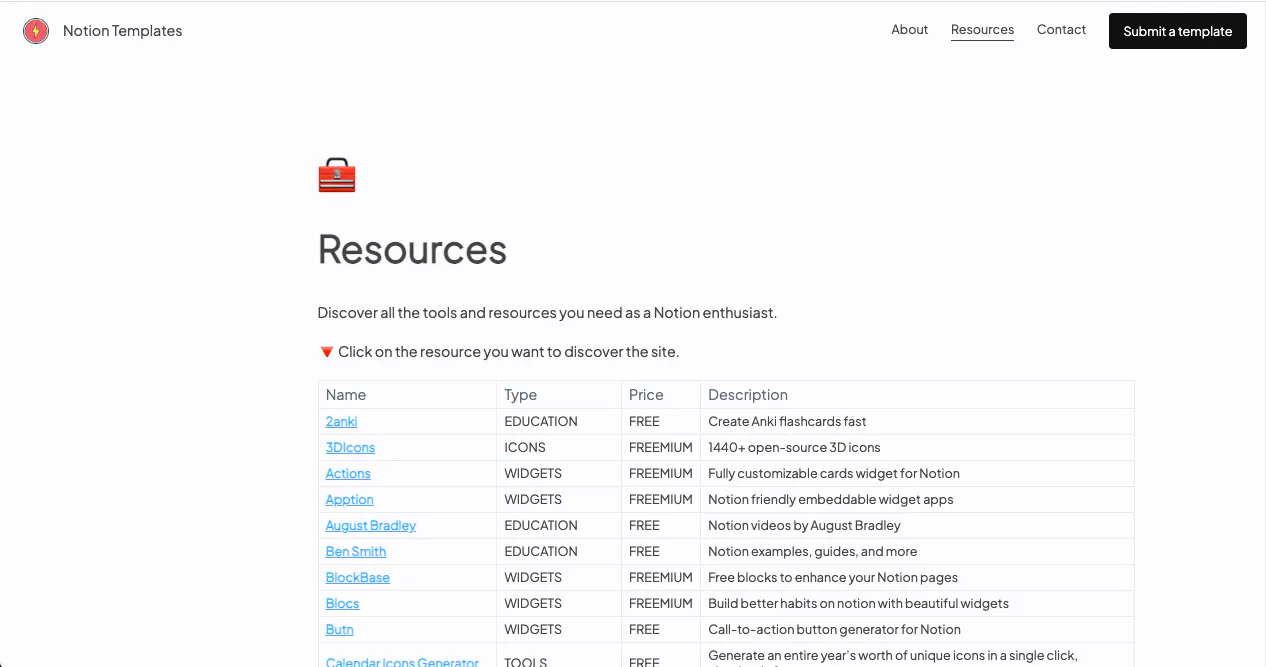This screenshot has width=1266, height=667.
Task: Open the Blocs link
Action: pyautogui.click(x=342, y=603)
